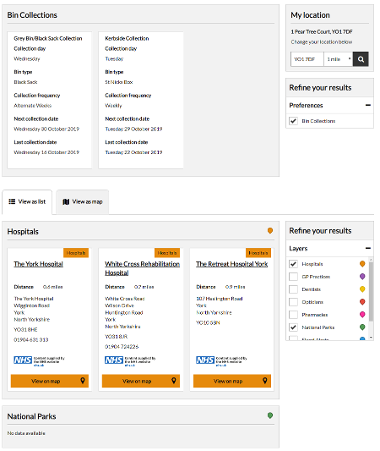The image size is (380, 451).
Task: Click the No data available text
Action: [26, 433]
